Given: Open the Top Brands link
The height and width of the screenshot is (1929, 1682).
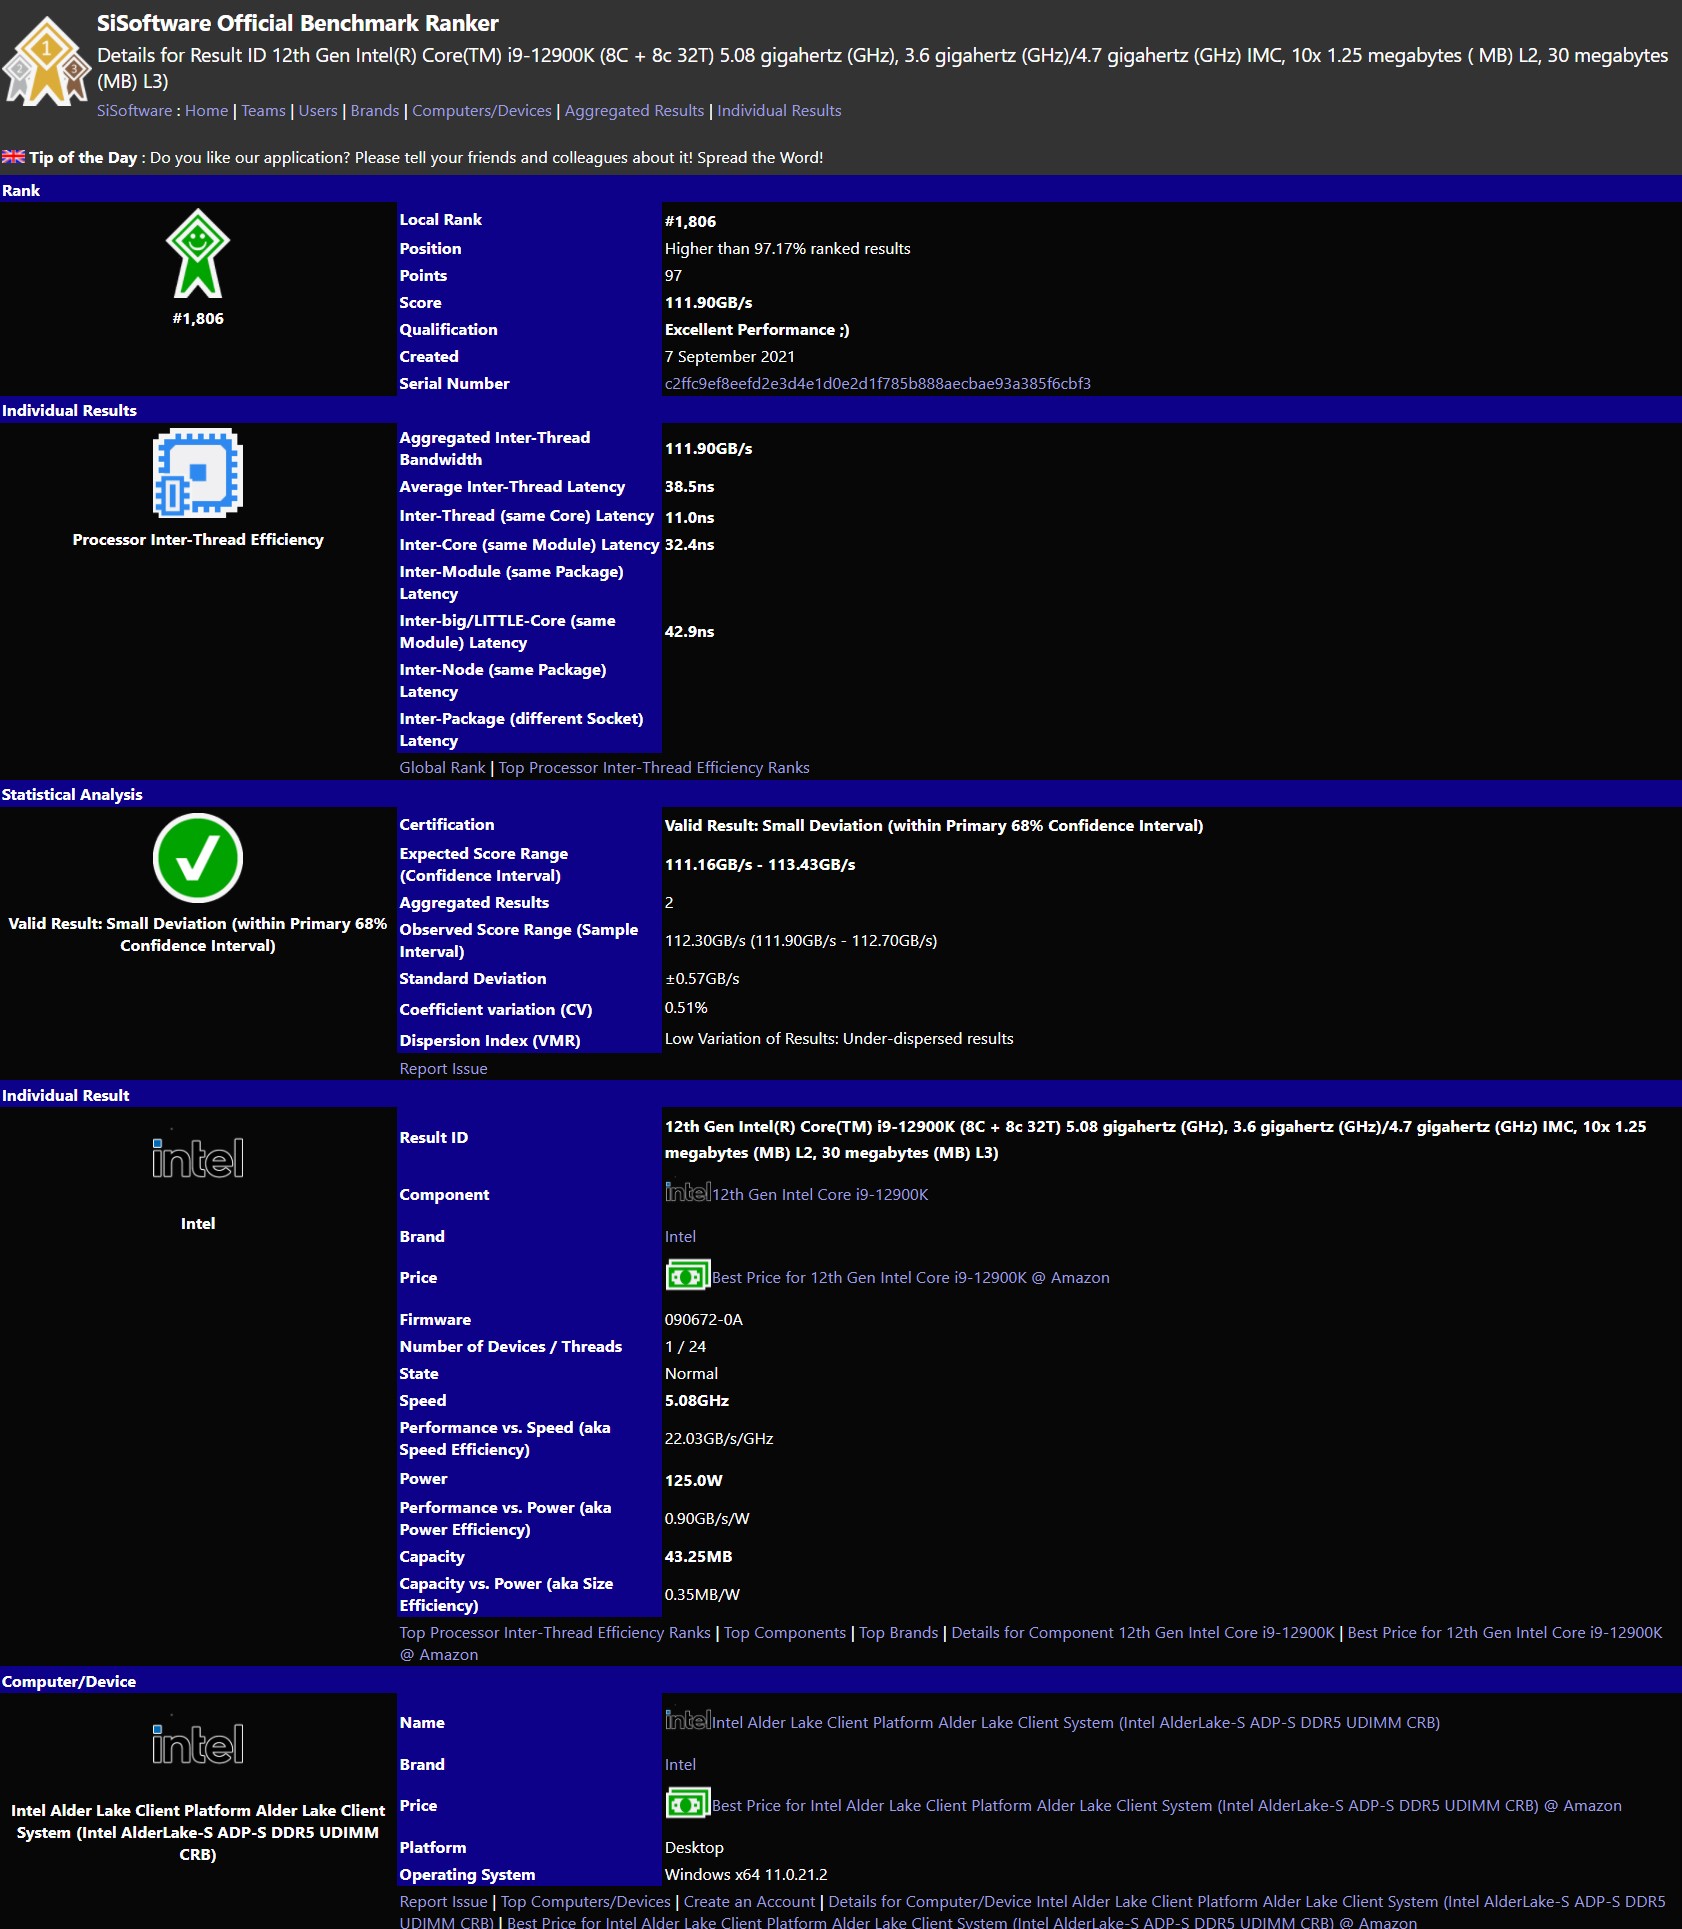Looking at the screenshot, I should pos(899,1633).
